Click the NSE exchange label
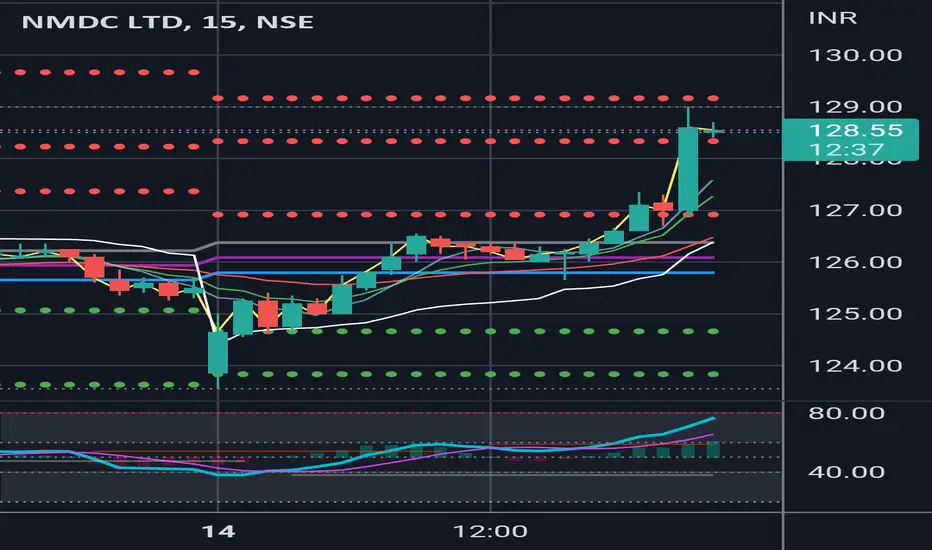The image size is (932, 550). pos(285,22)
